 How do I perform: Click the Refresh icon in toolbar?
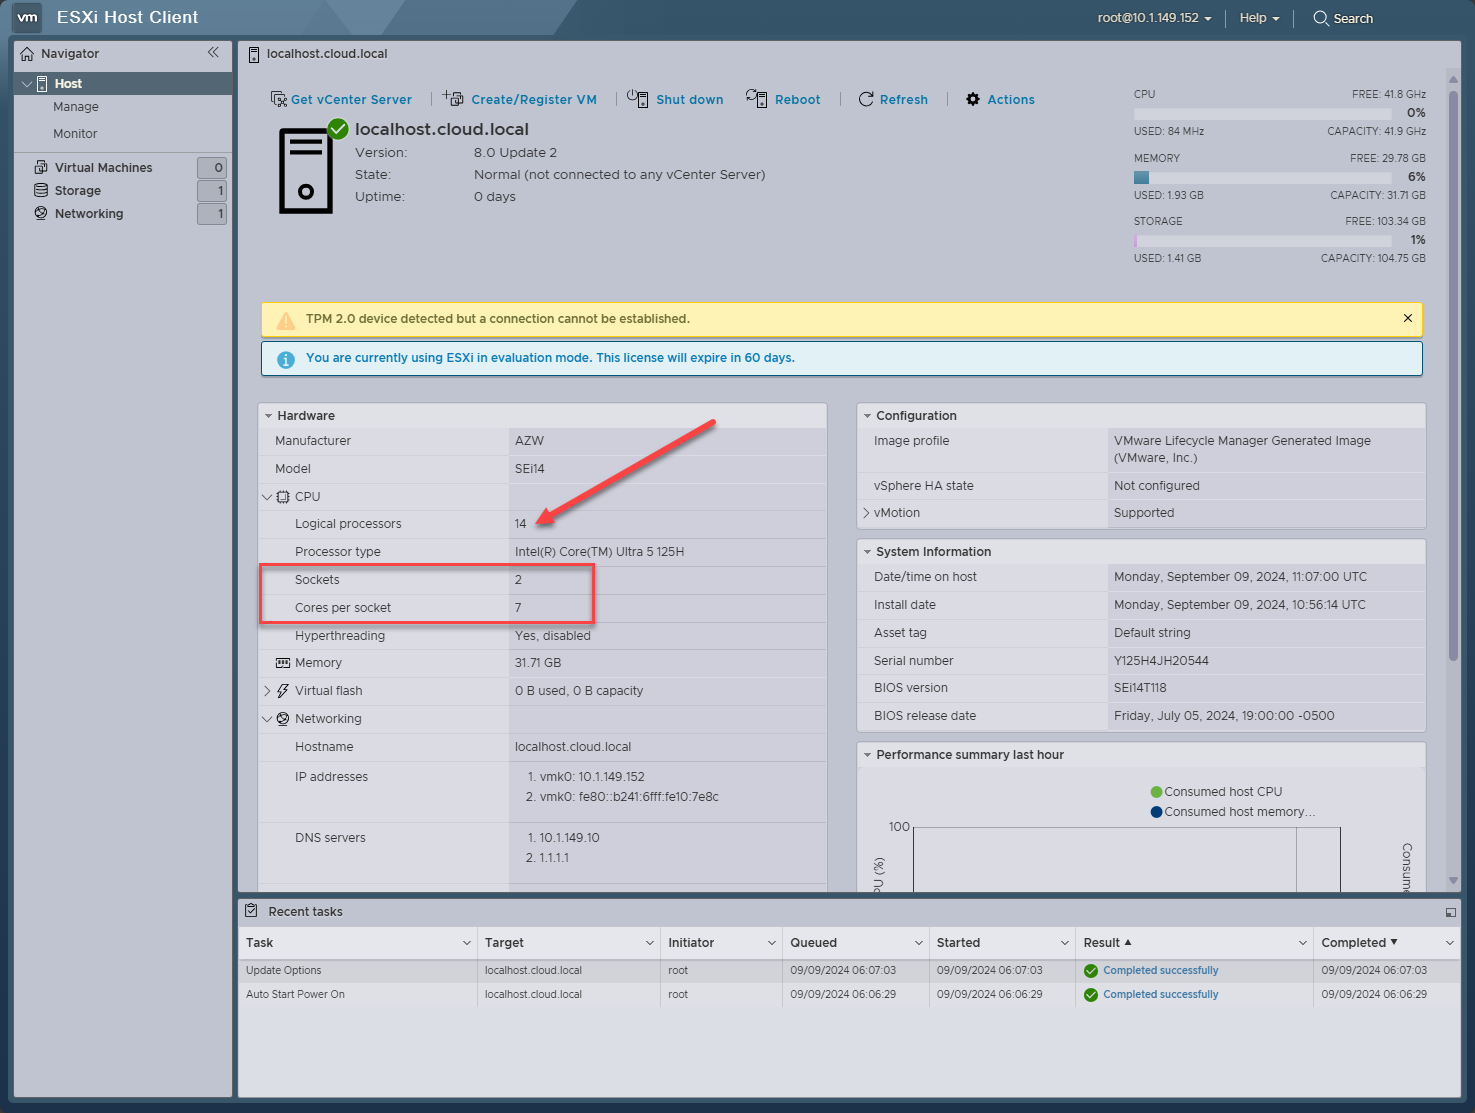(x=866, y=99)
